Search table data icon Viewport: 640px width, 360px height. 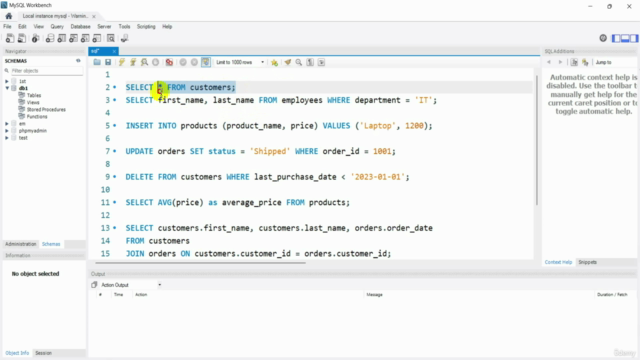point(111,38)
